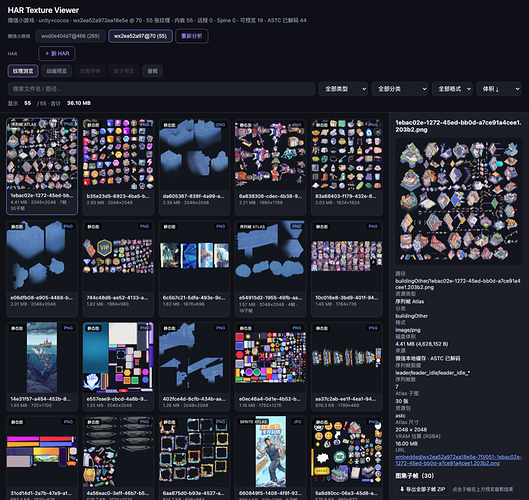This screenshot has height=500, width=529.
Task: Switch to the 动画预览 tab
Action: point(57,71)
